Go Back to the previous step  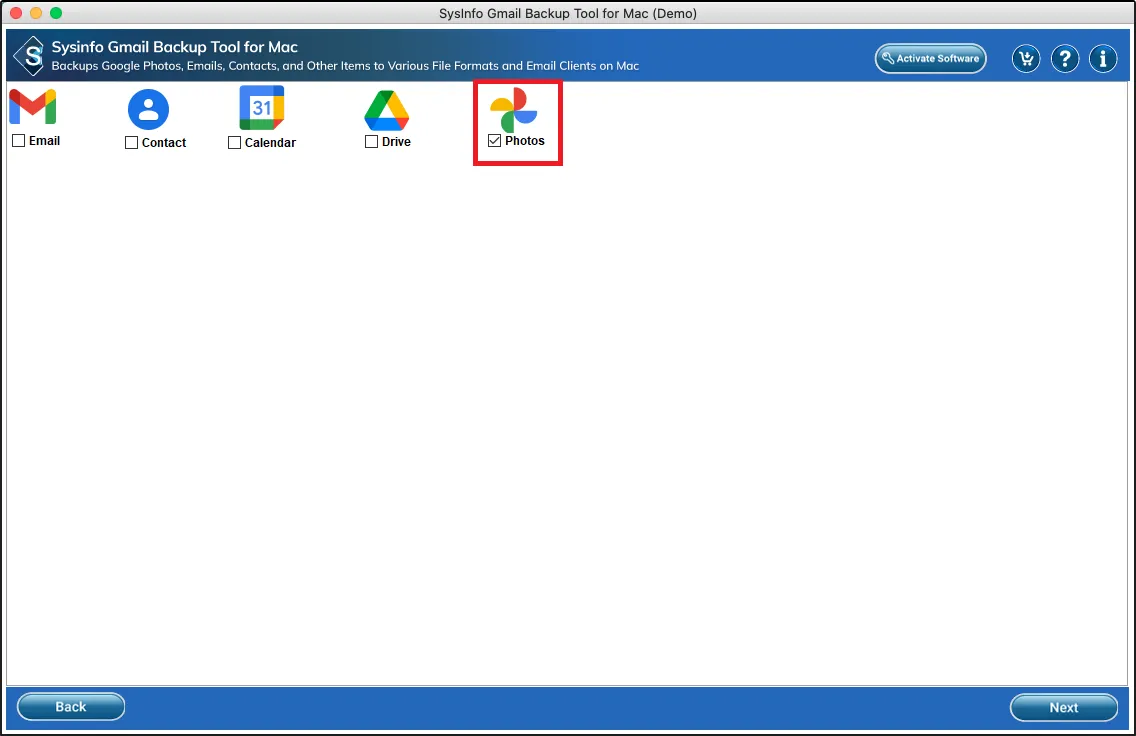coord(71,706)
